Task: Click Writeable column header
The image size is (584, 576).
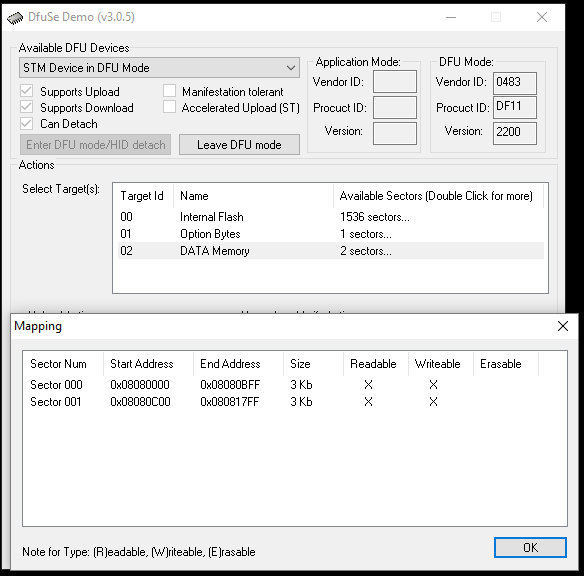Action: [441, 364]
